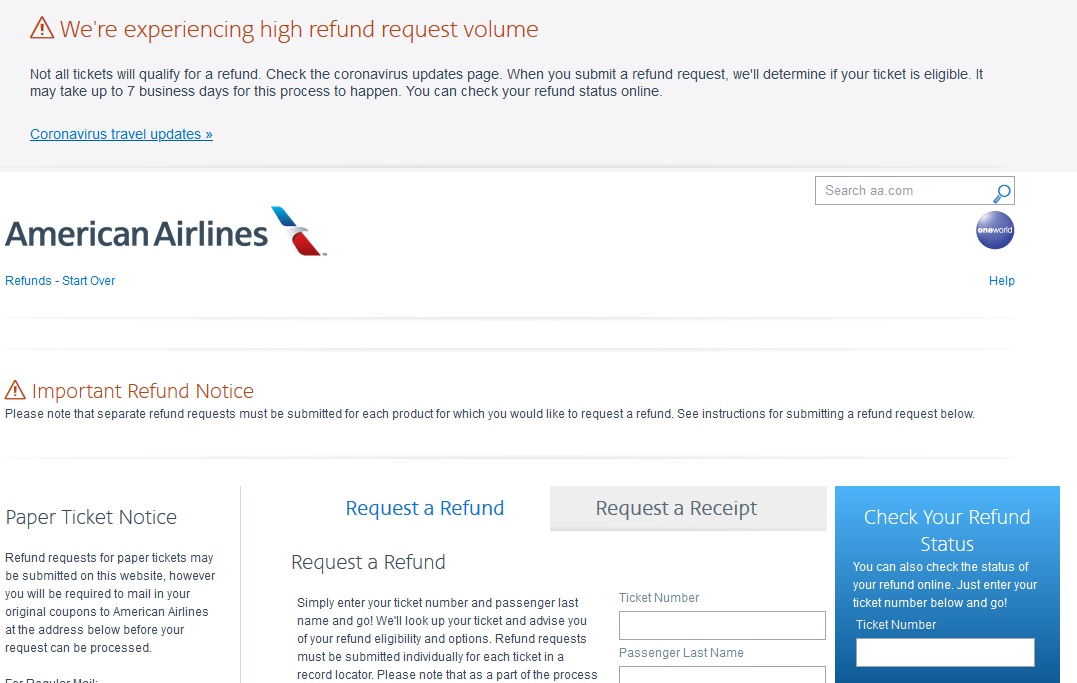
Task: Click the American Airlines flight symbol
Action: (x=298, y=231)
